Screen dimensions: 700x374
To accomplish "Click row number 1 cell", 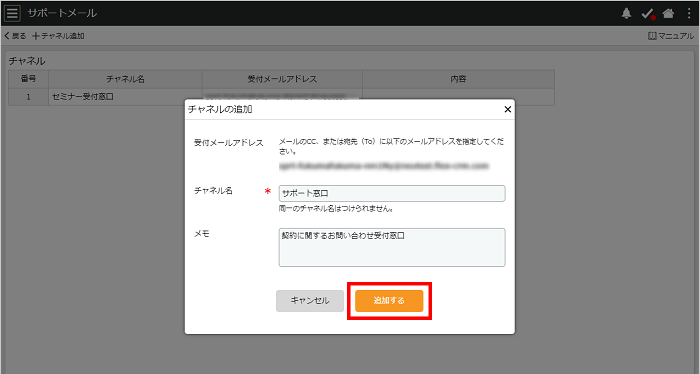I will click(x=28, y=96).
